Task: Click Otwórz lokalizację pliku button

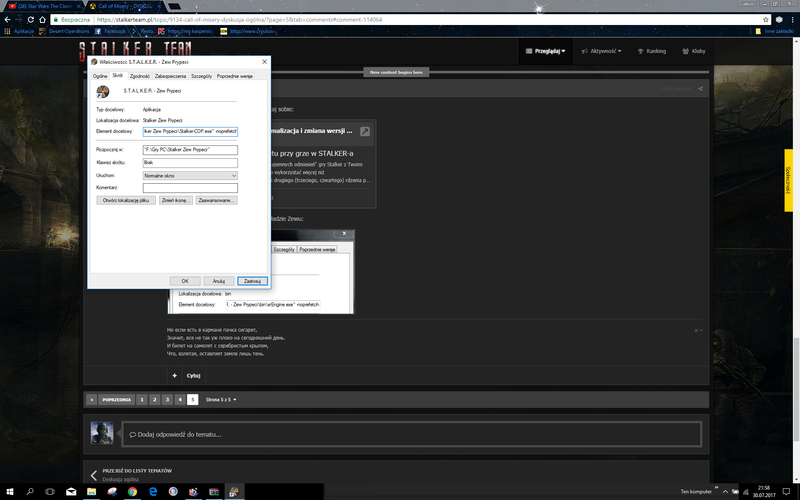Action: (126, 201)
